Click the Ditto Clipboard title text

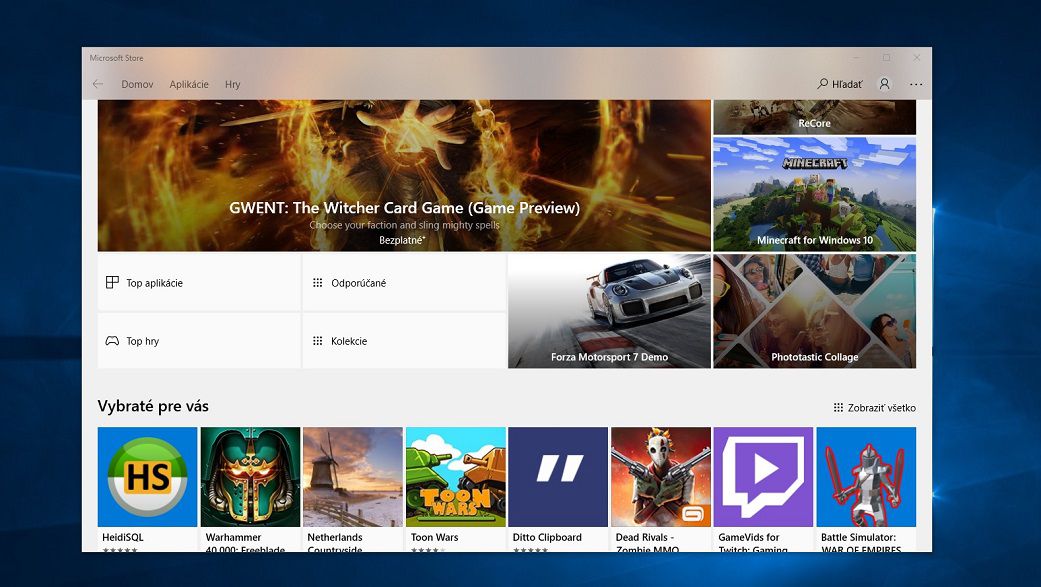(x=547, y=537)
